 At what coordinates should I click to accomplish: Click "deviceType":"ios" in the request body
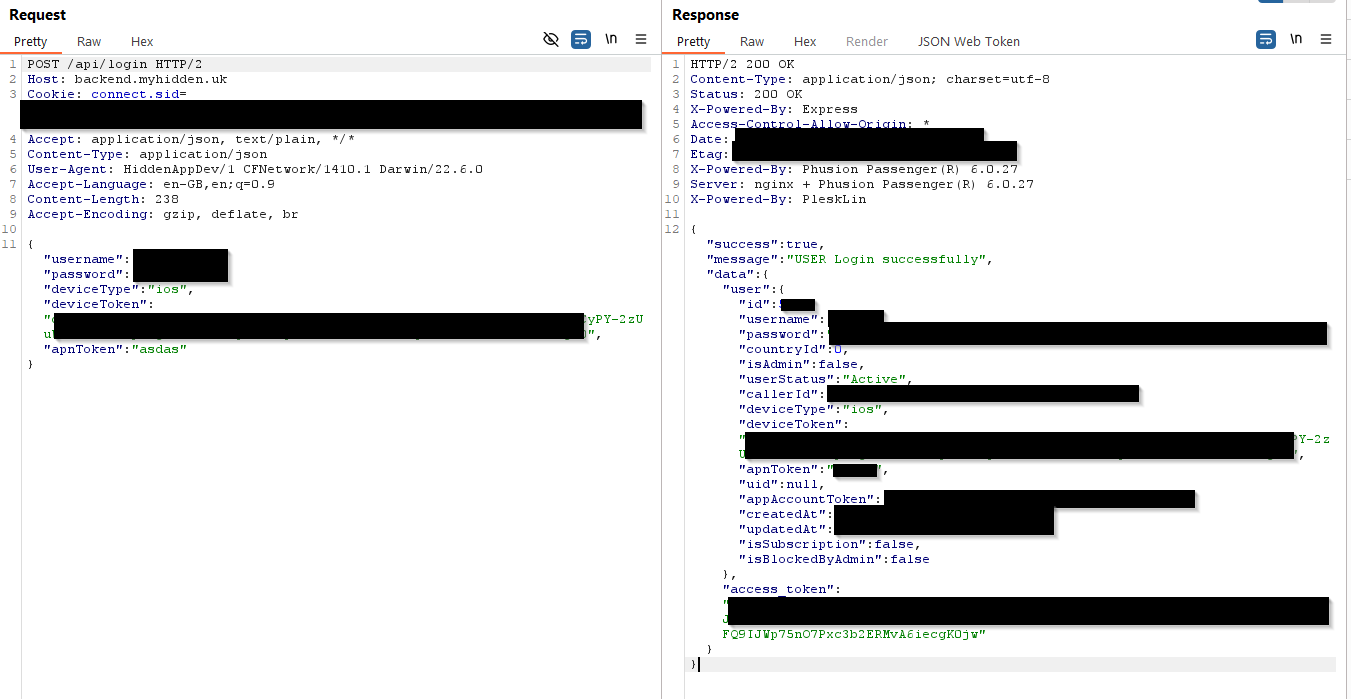pyautogui.click(x=118, y=289)
